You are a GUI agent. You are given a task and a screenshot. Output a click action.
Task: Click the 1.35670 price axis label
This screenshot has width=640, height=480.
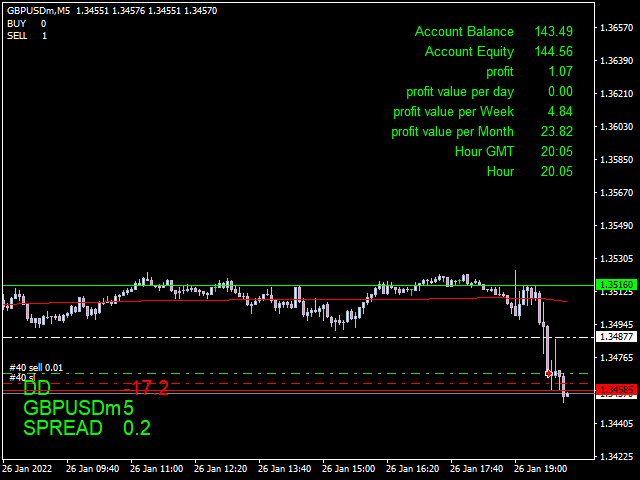(x=616, y=192)
